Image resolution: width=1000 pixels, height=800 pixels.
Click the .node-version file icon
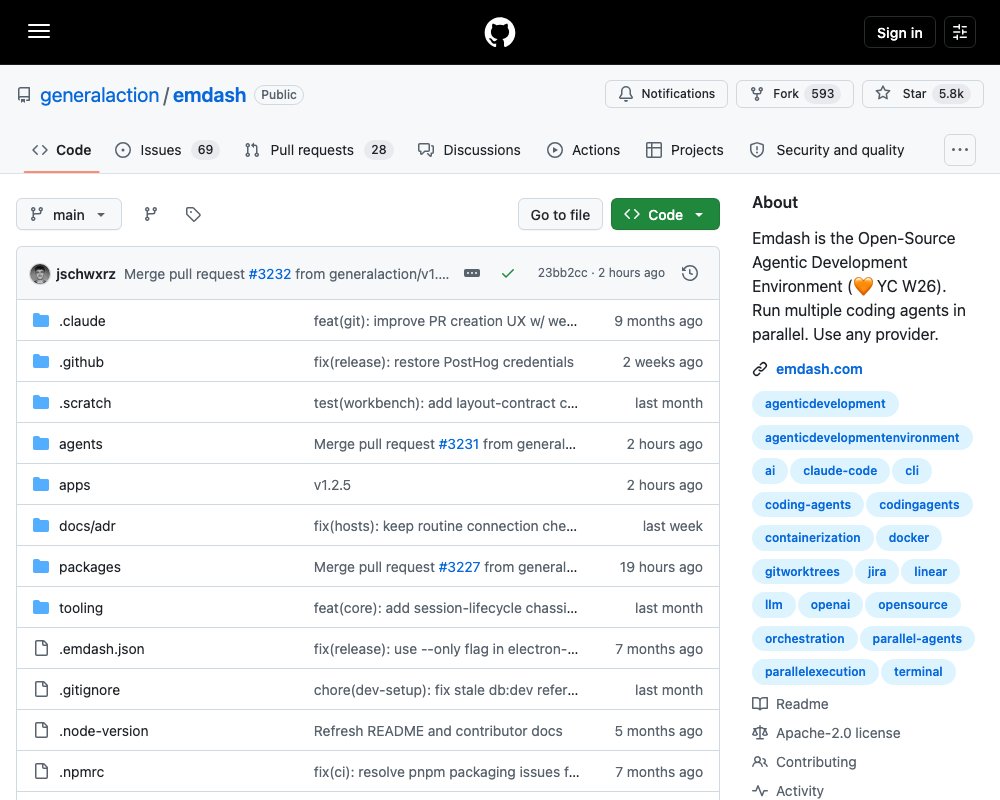(x=41, y=730)
